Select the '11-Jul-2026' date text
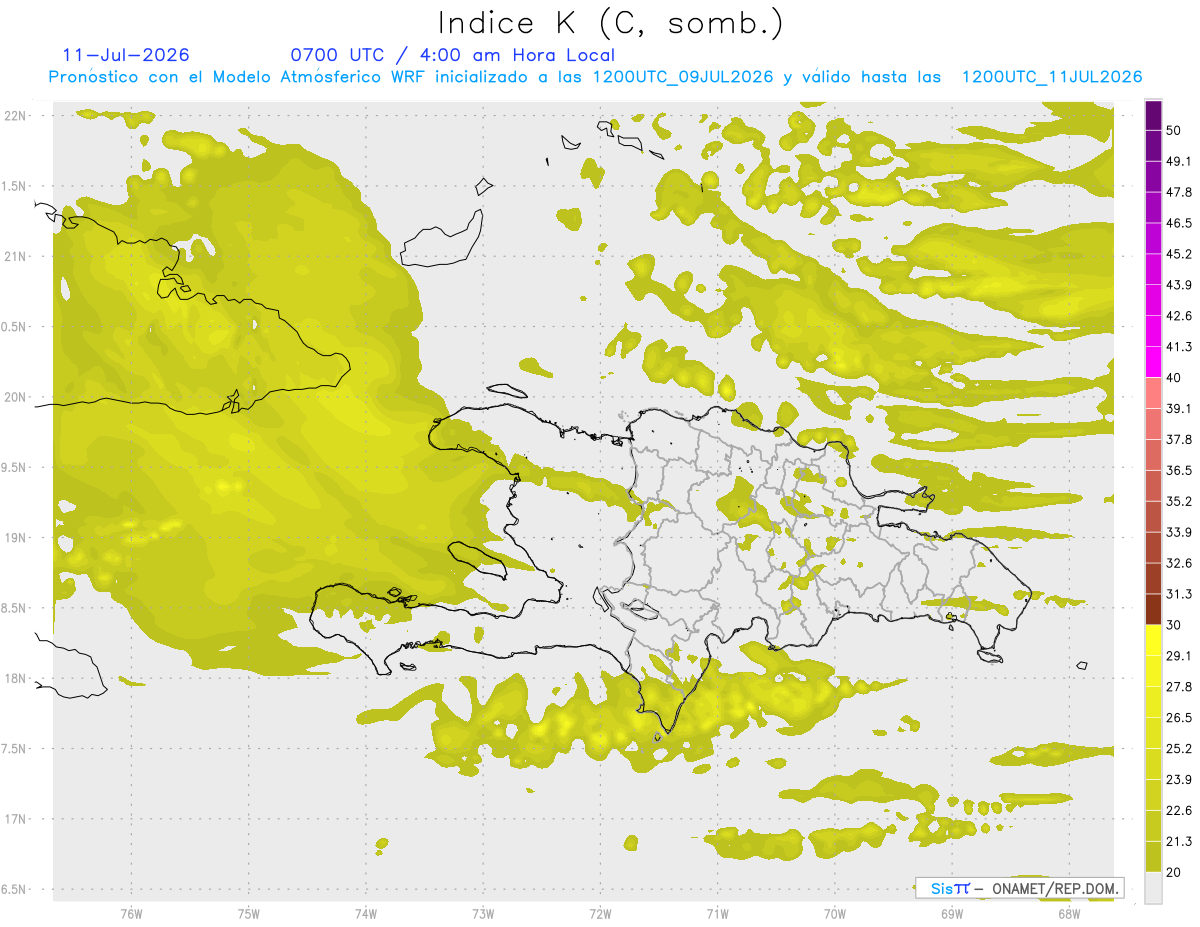 (x=126, y=55)
